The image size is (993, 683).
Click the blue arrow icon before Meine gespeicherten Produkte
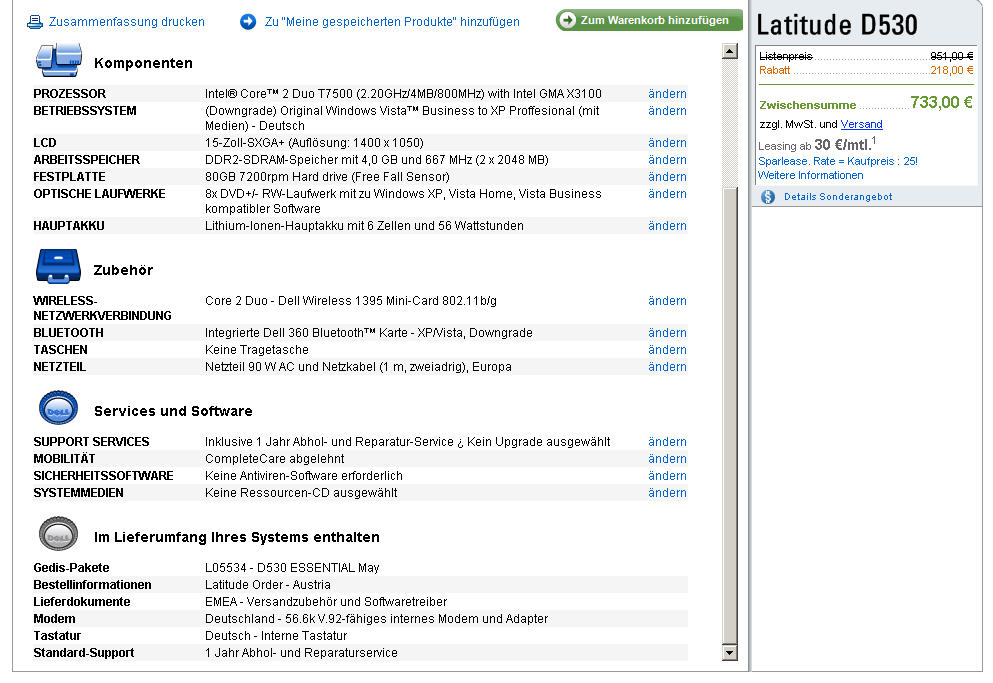pyautogui.click(x=248, y=22)
